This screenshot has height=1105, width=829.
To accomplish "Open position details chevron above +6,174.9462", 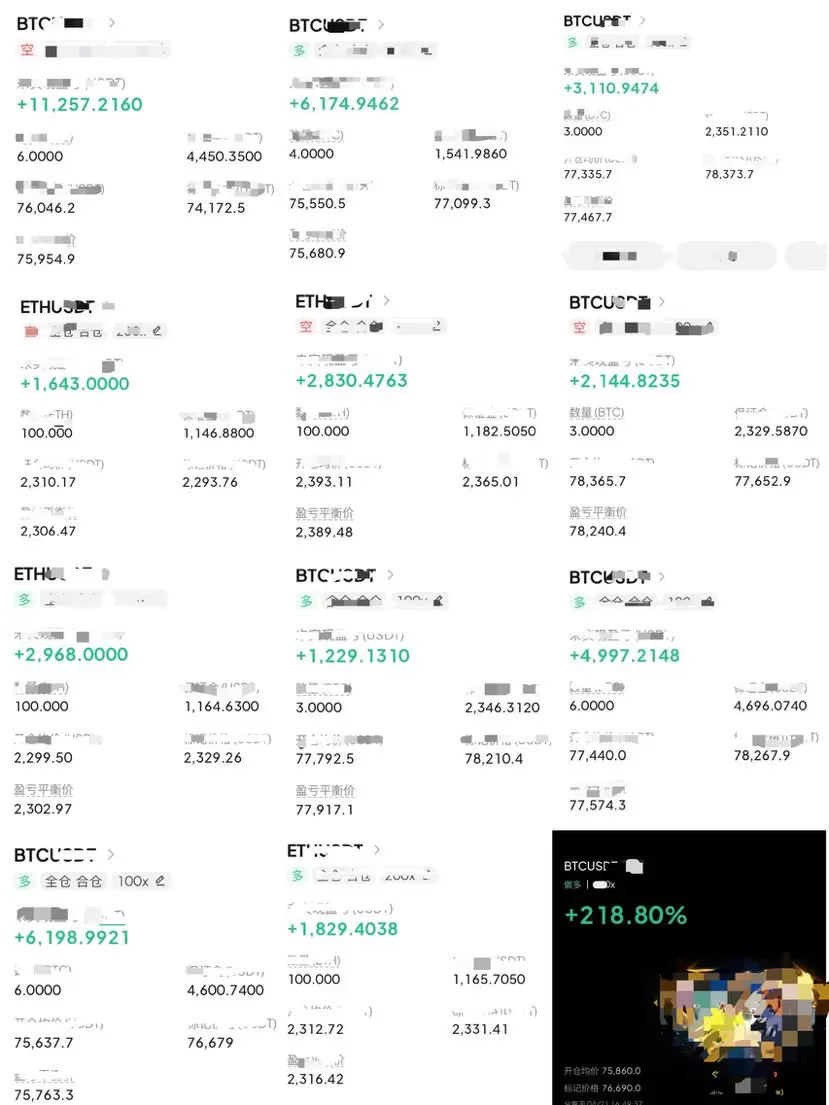I will pos(381,25).
